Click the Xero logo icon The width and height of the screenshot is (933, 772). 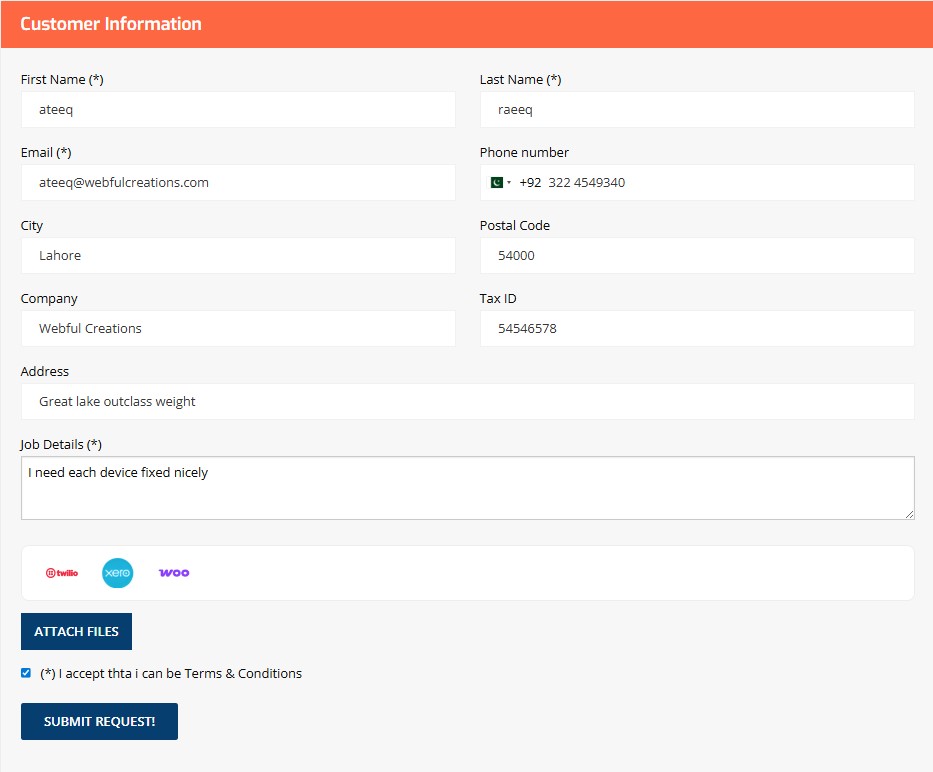point(117,573)
